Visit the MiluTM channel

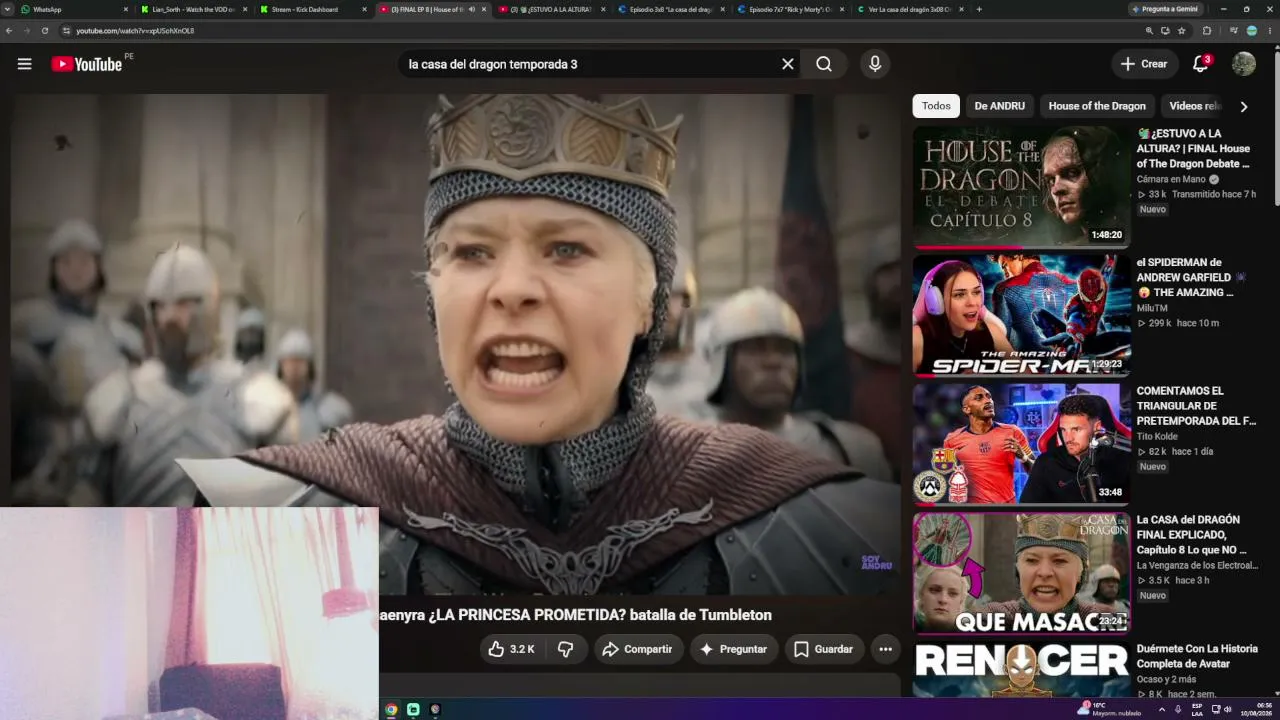(x=1152, y=309)
